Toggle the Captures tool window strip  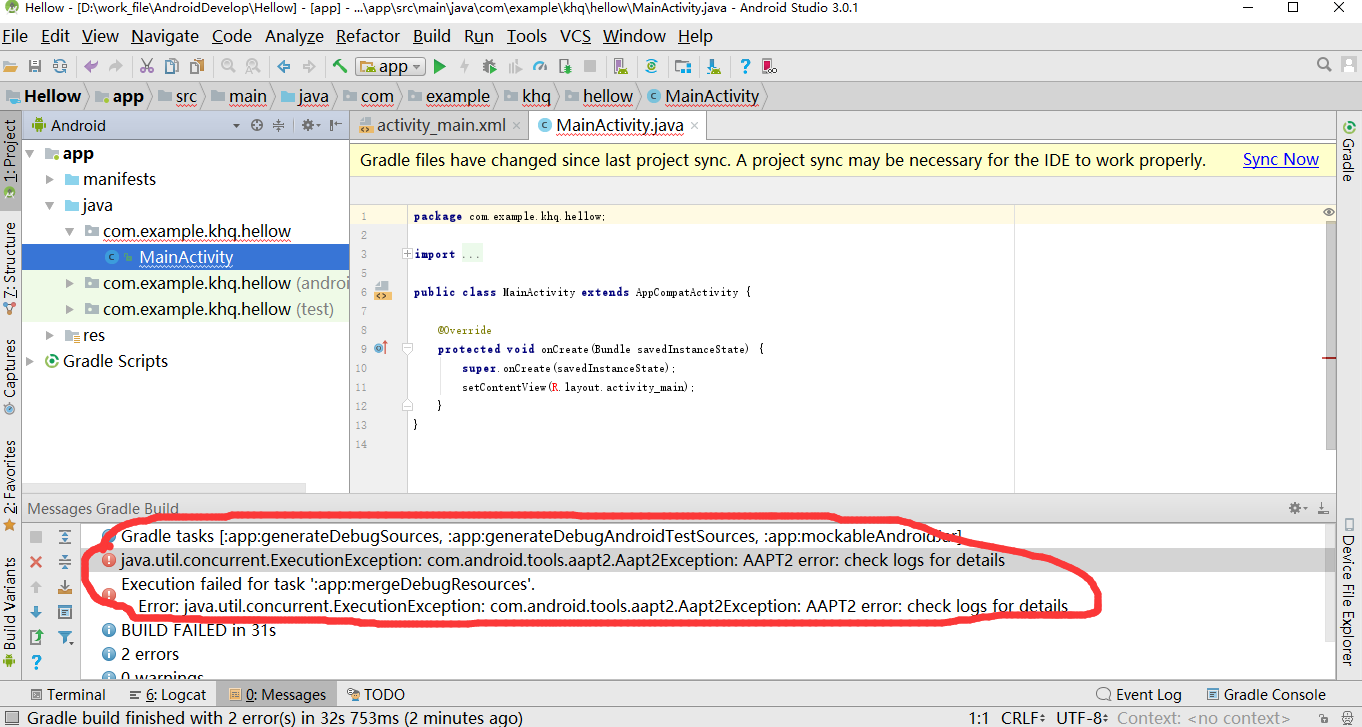point(10,376)
